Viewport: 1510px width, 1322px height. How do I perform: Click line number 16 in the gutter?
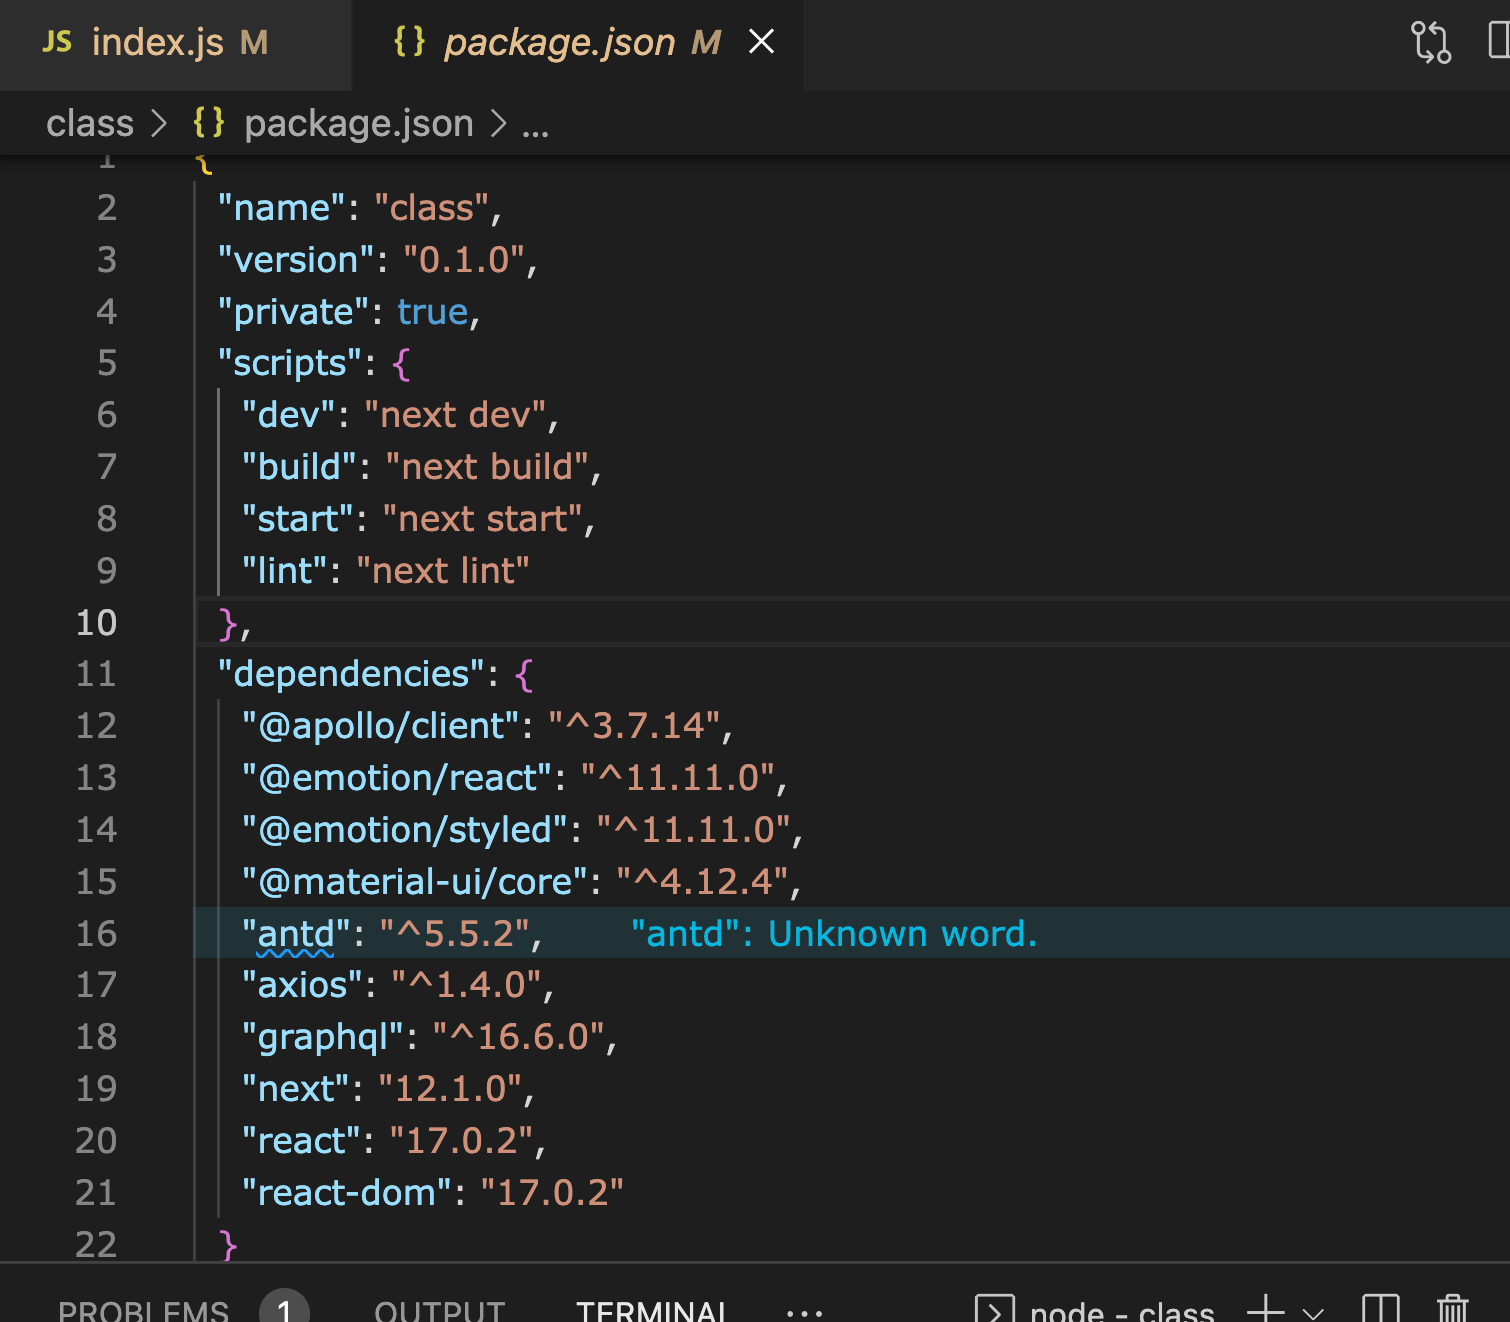pyautogui.click(x=96, y=934)
